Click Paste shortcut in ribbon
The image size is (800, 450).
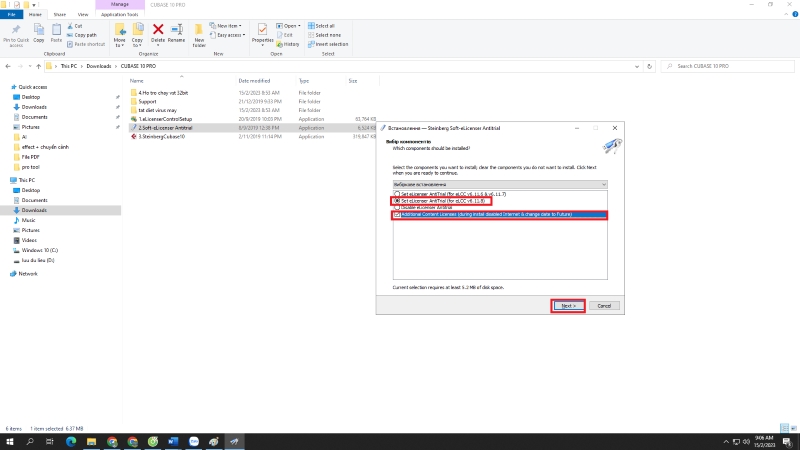click(86, 44)
